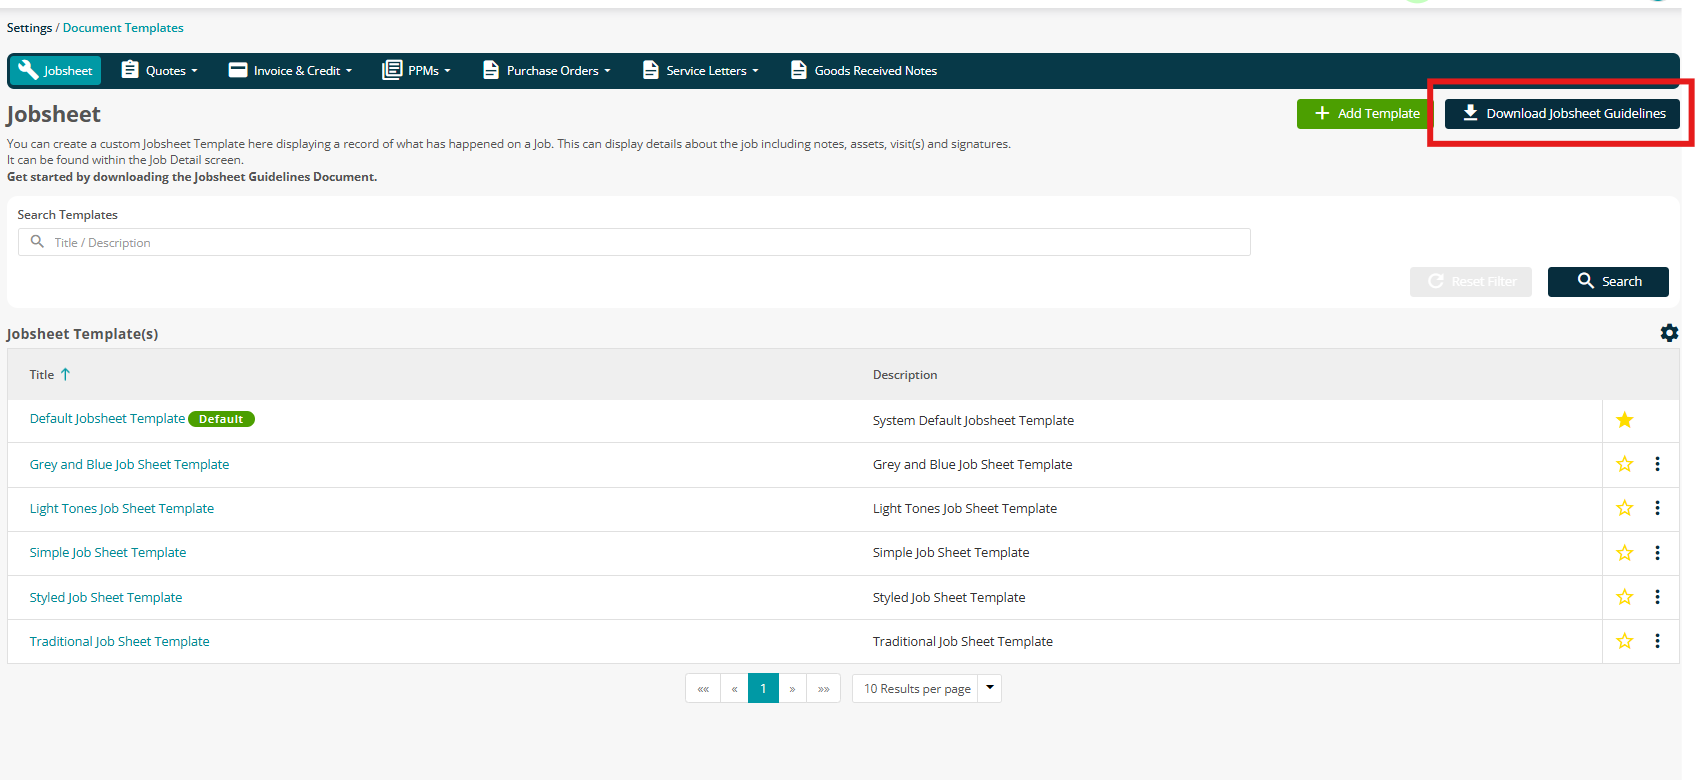Image resolution: width=1695 pixels, height=780 pixels.
Task: Click the Search button
Action: coord(1608,282)
